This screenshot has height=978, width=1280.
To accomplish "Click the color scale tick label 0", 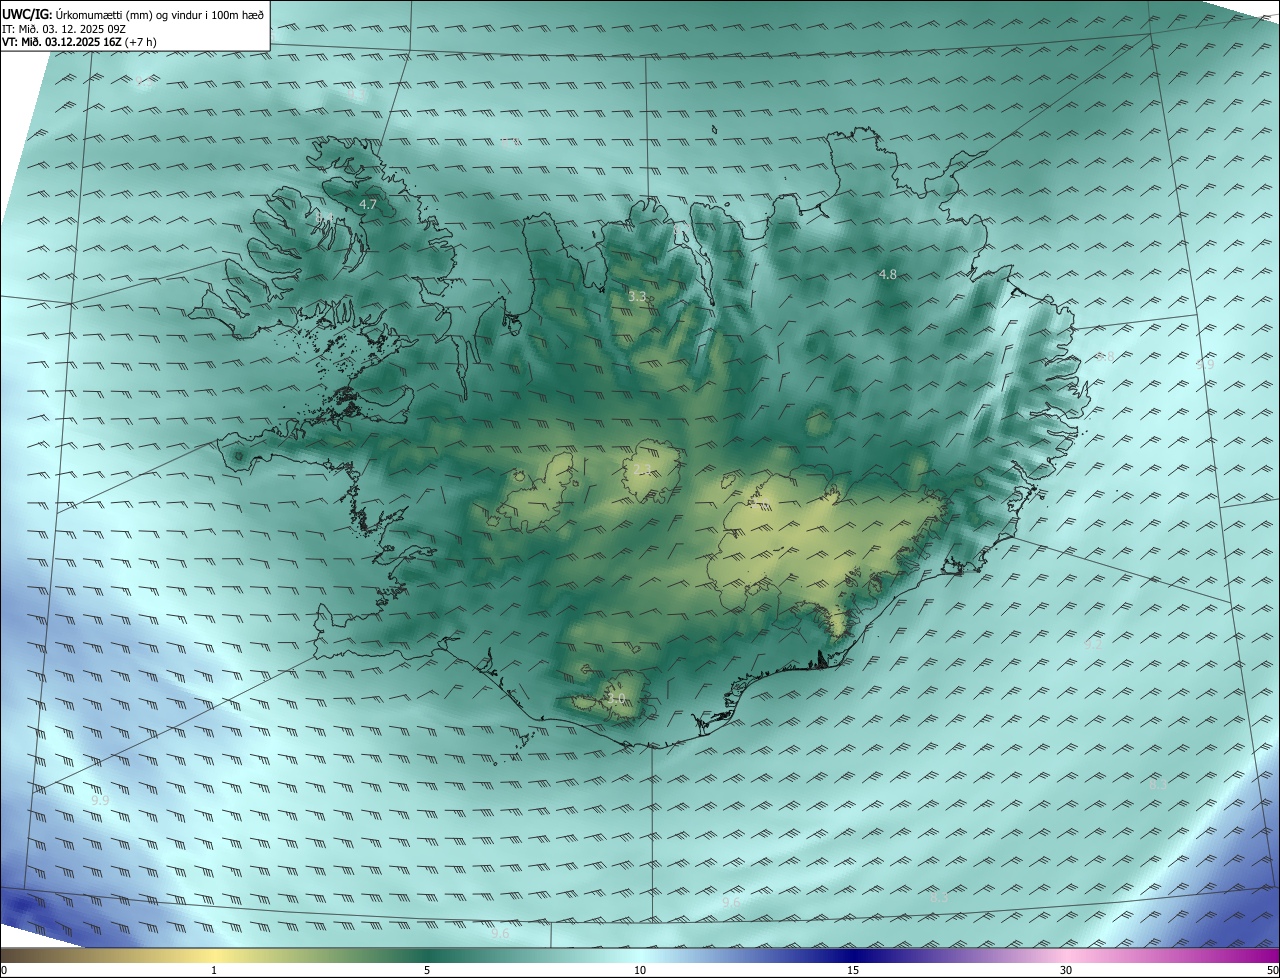I will pos(4,970).
